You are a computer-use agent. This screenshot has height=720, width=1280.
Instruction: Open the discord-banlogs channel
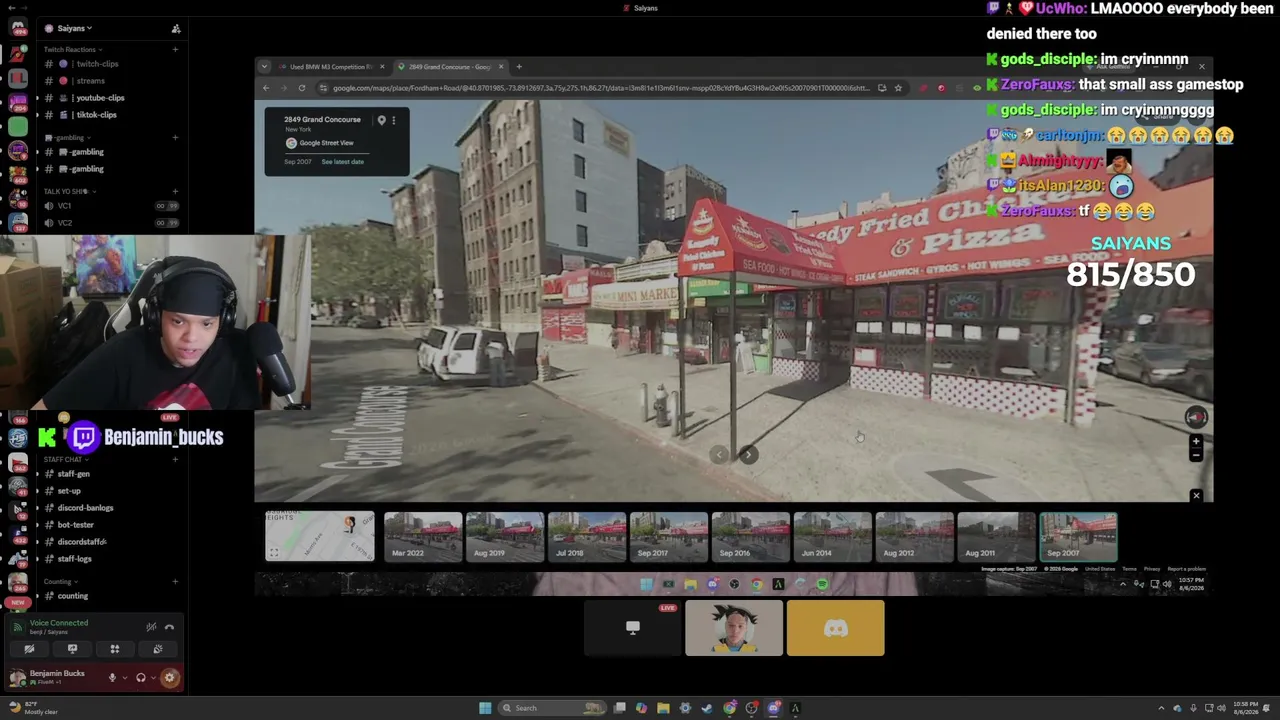click(110, 508)
